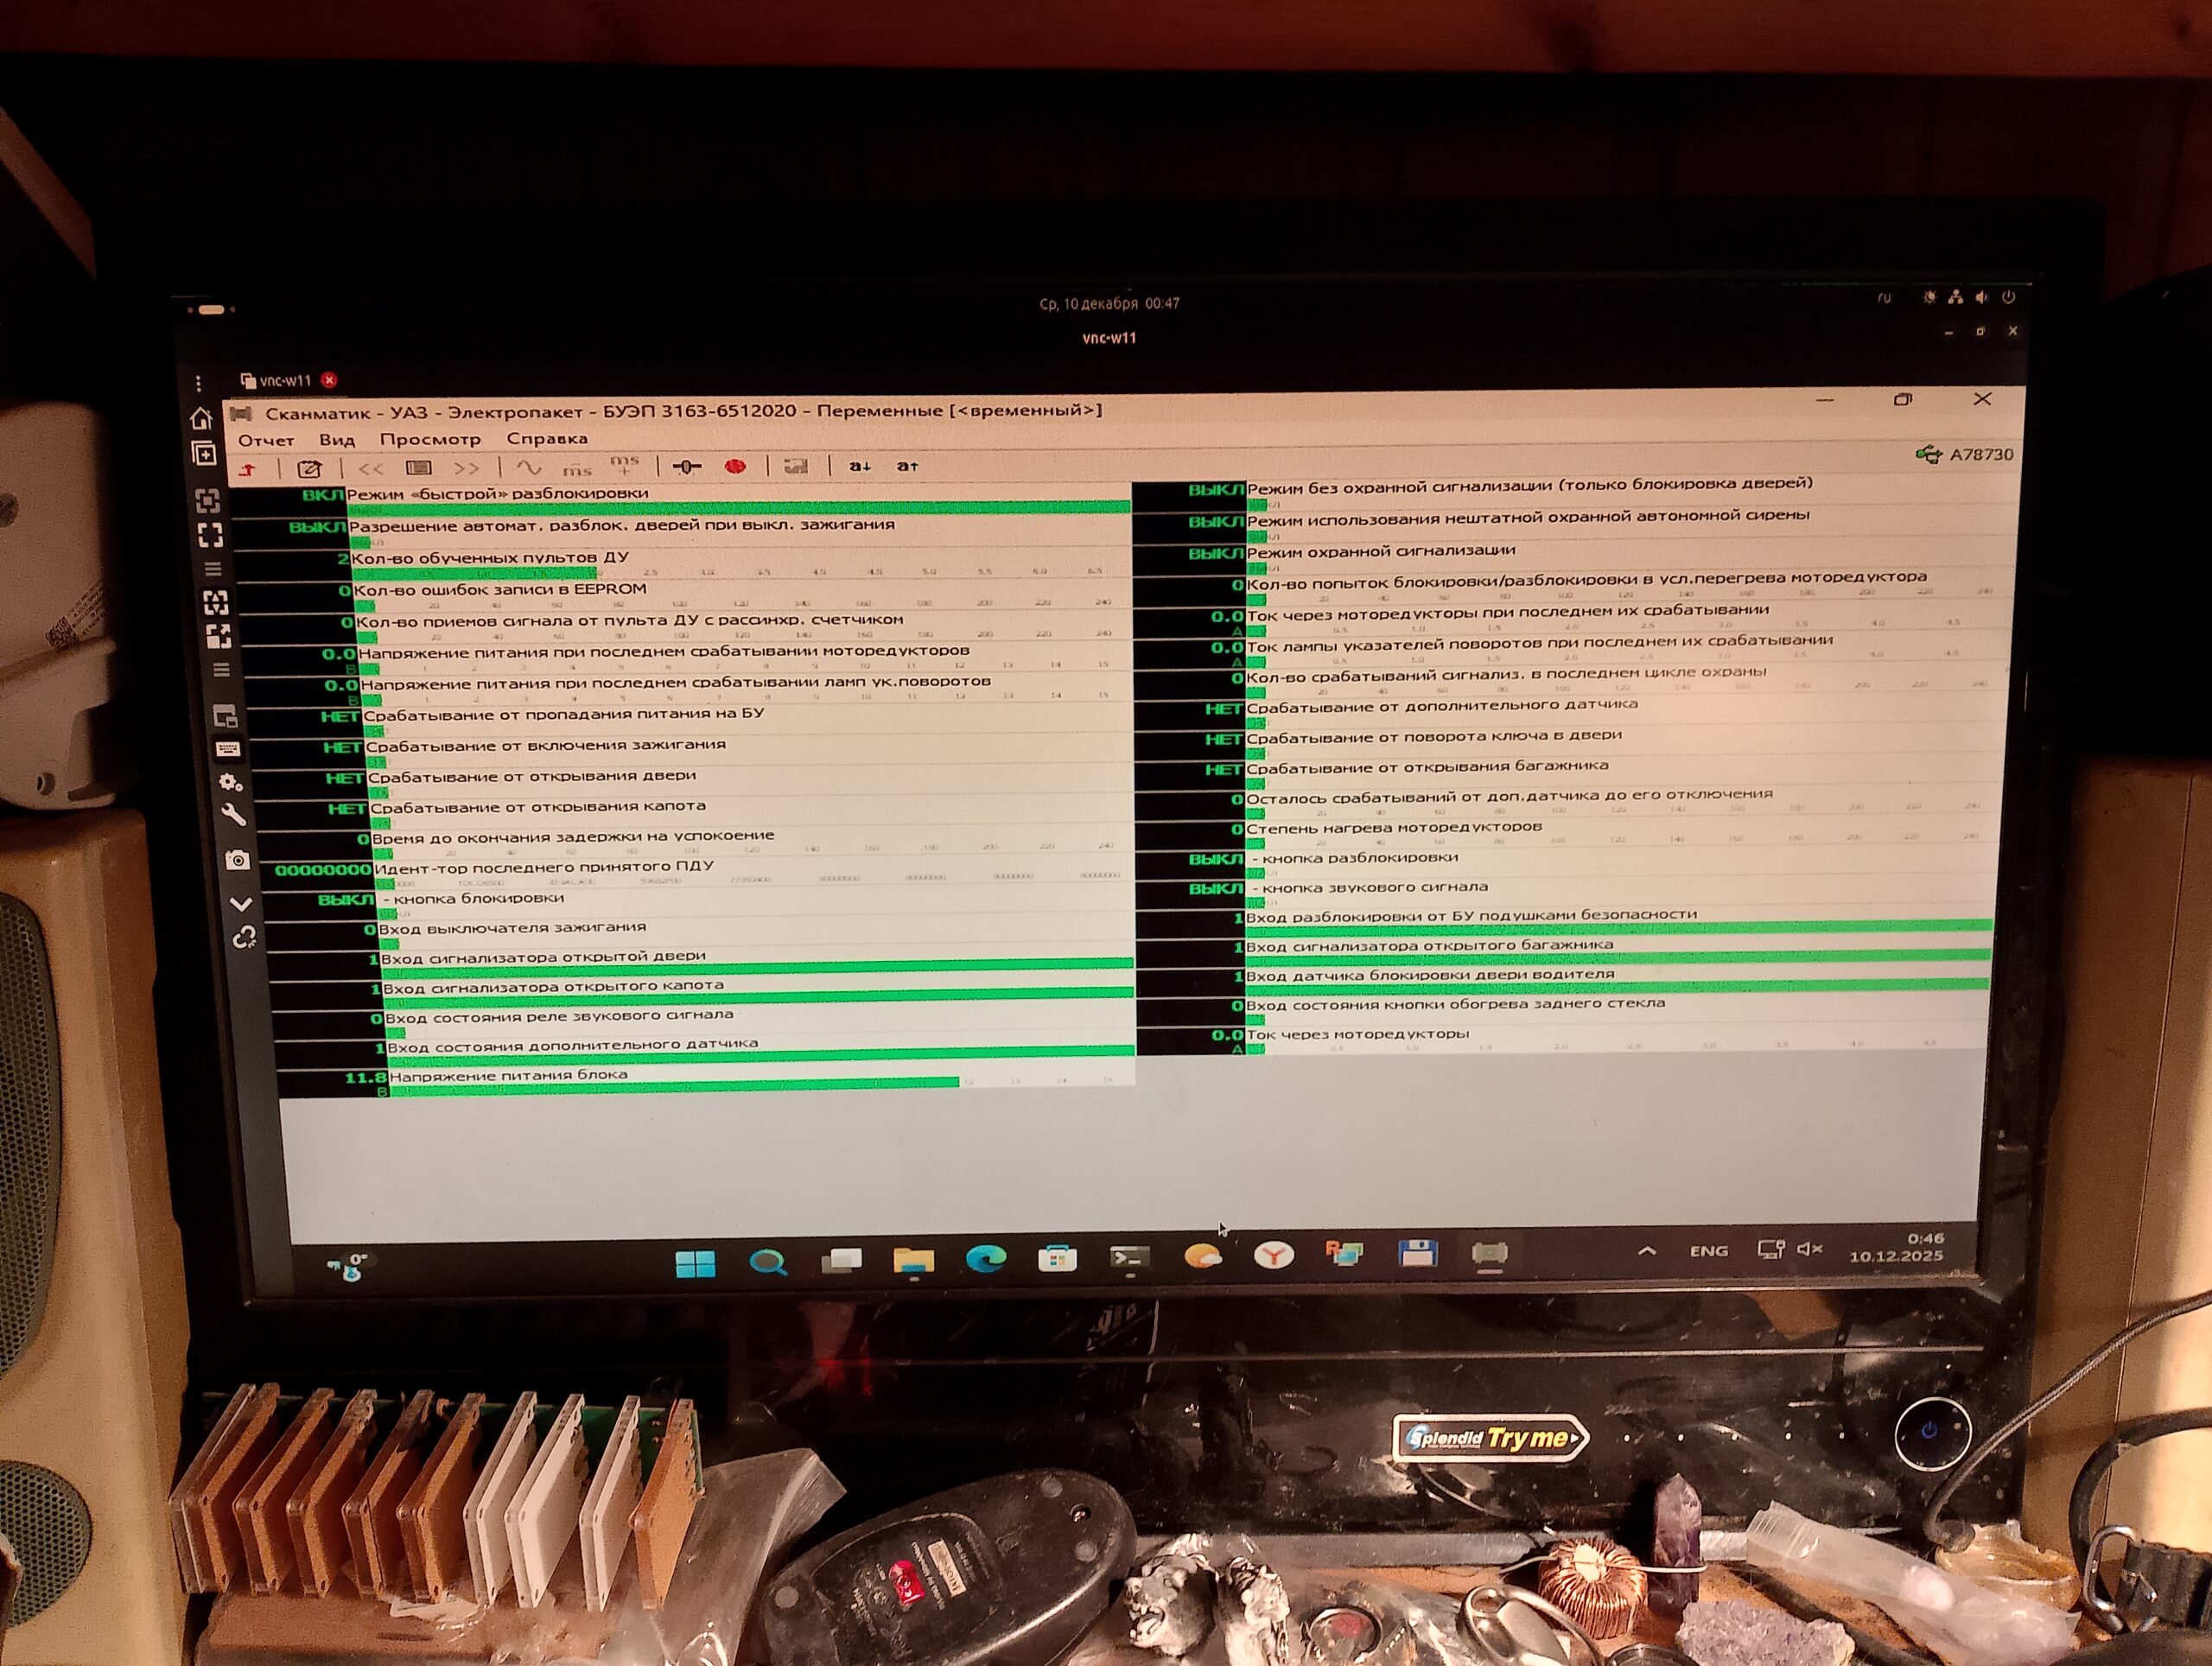Switch ENG language indicator in taskbar
The width and height of the screenshot is (2212, 1666).
[x=1708, y=1250]
